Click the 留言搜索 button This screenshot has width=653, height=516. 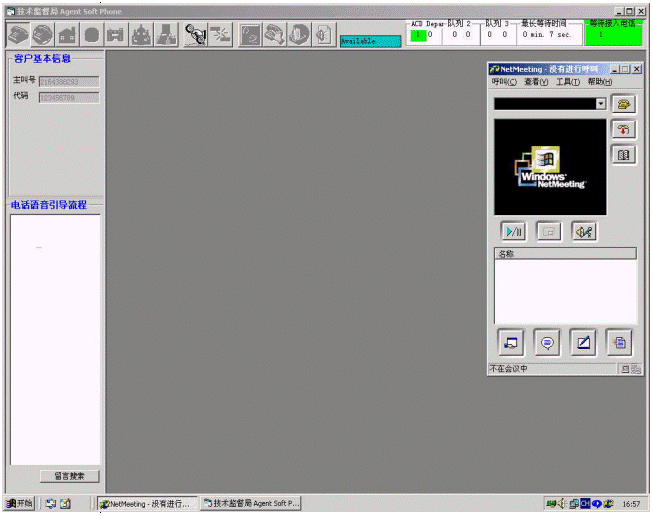tap(69, 476)
